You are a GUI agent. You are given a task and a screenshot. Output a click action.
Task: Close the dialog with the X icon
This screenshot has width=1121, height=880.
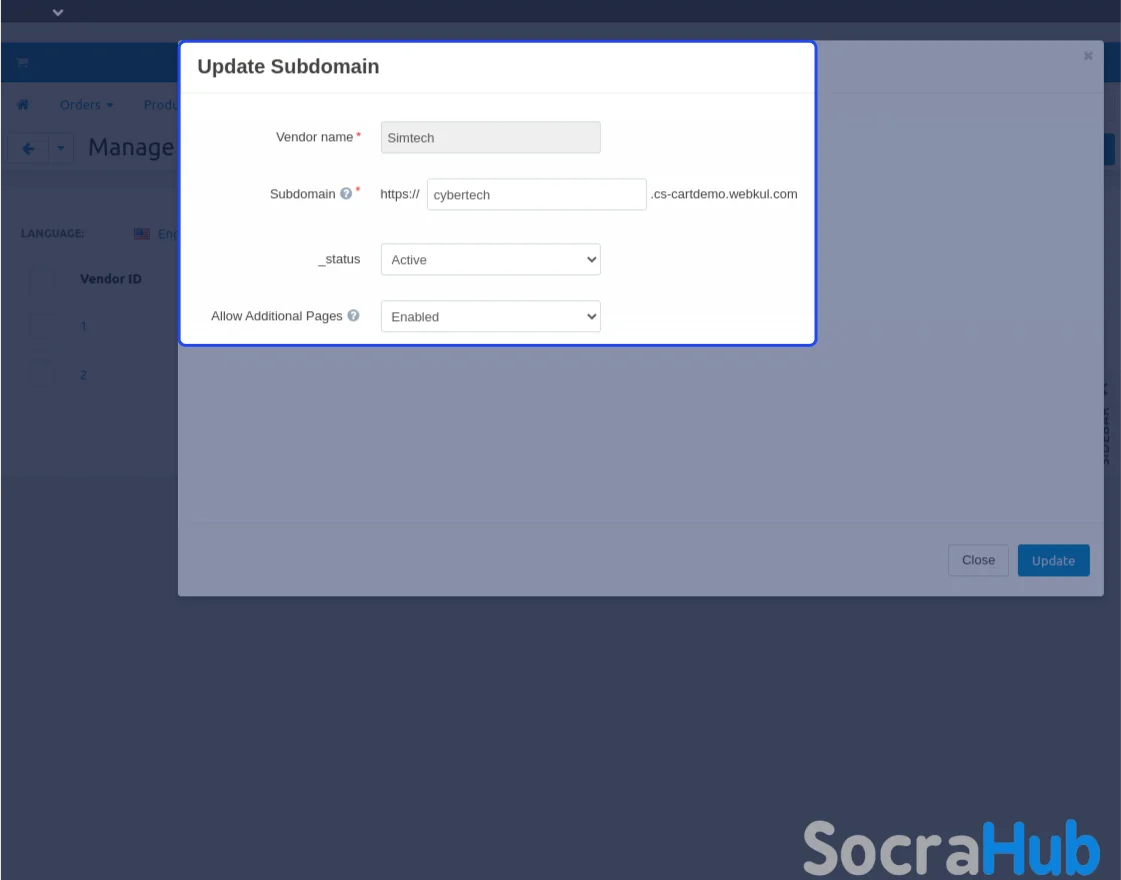click(1088, 56)
